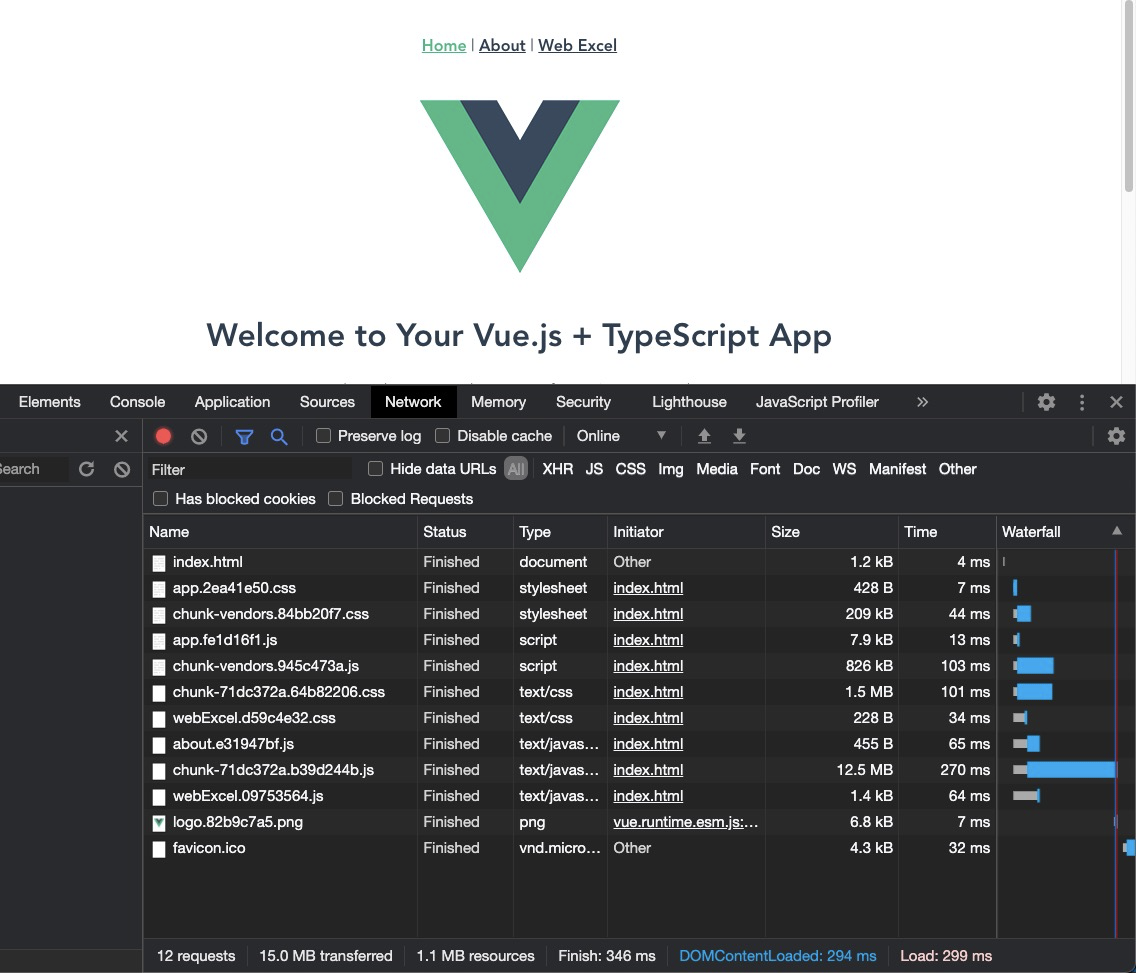
Task: Filter requests by XHR
Action: pyautogui.click(x=558, y=469)
